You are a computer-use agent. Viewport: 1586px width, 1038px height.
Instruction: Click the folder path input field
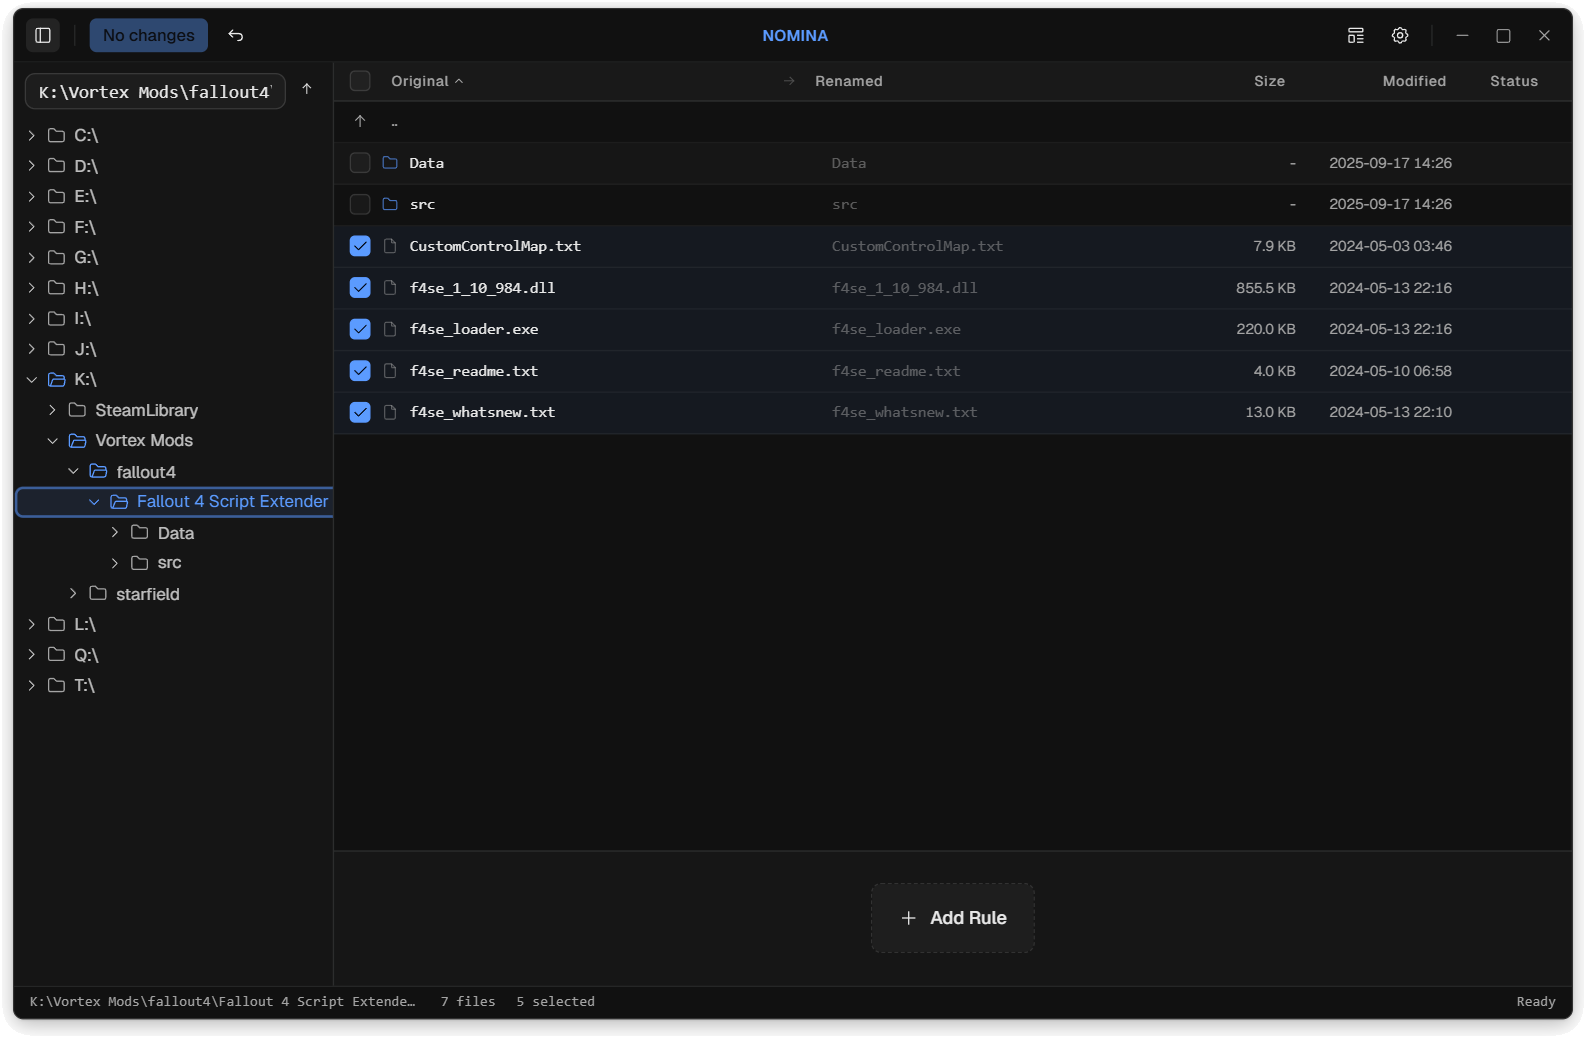tap(155, 92)
